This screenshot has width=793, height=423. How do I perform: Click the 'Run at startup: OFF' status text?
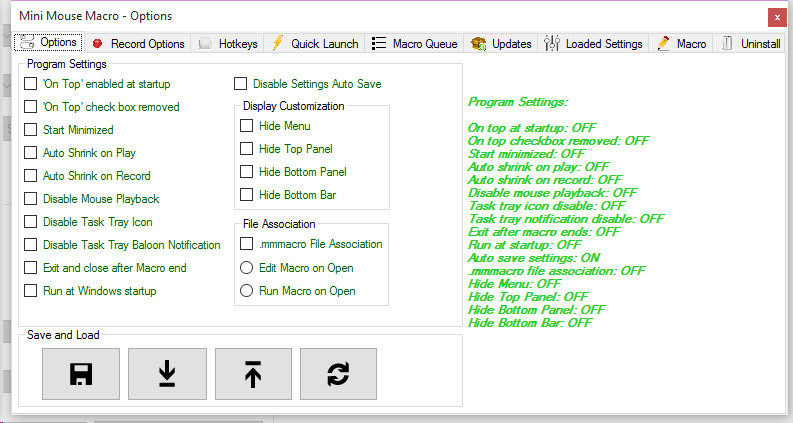coord(524,245)
